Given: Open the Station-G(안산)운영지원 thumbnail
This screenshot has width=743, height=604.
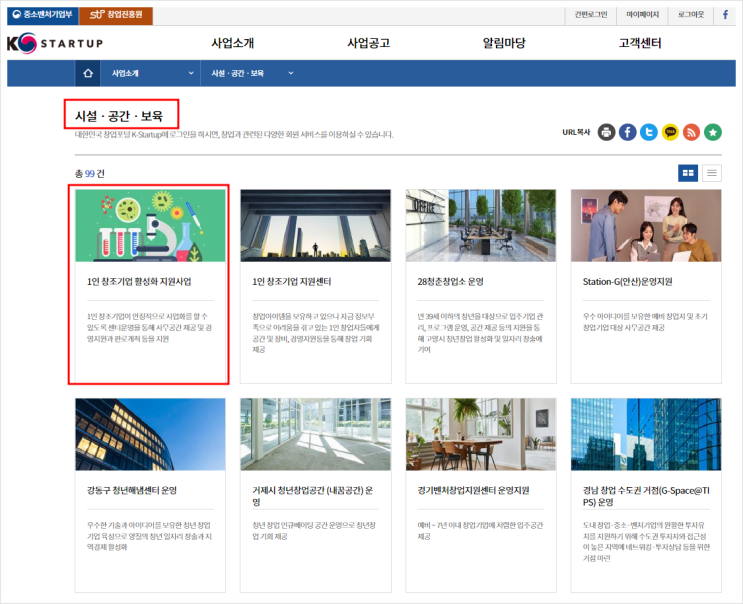Looking at the screenshot, I should coord(646,225).
